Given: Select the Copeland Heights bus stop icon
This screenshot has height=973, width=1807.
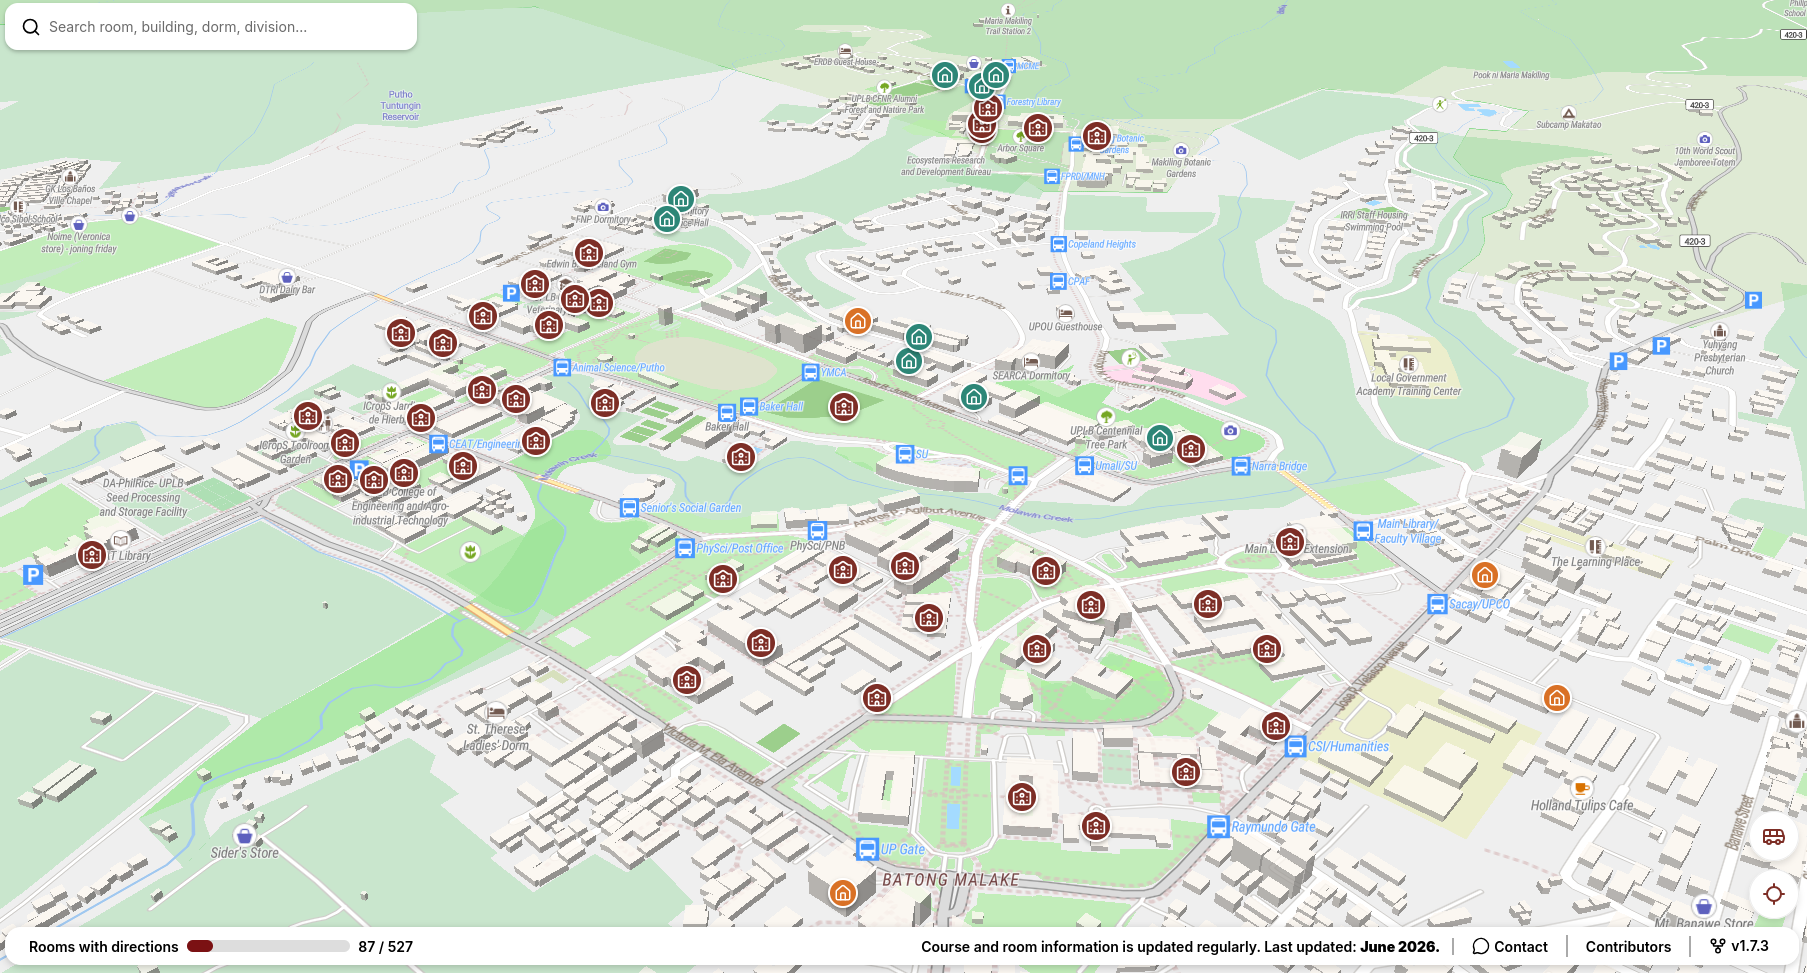Looking at the screenshot, I should [x=1058, y=244].
